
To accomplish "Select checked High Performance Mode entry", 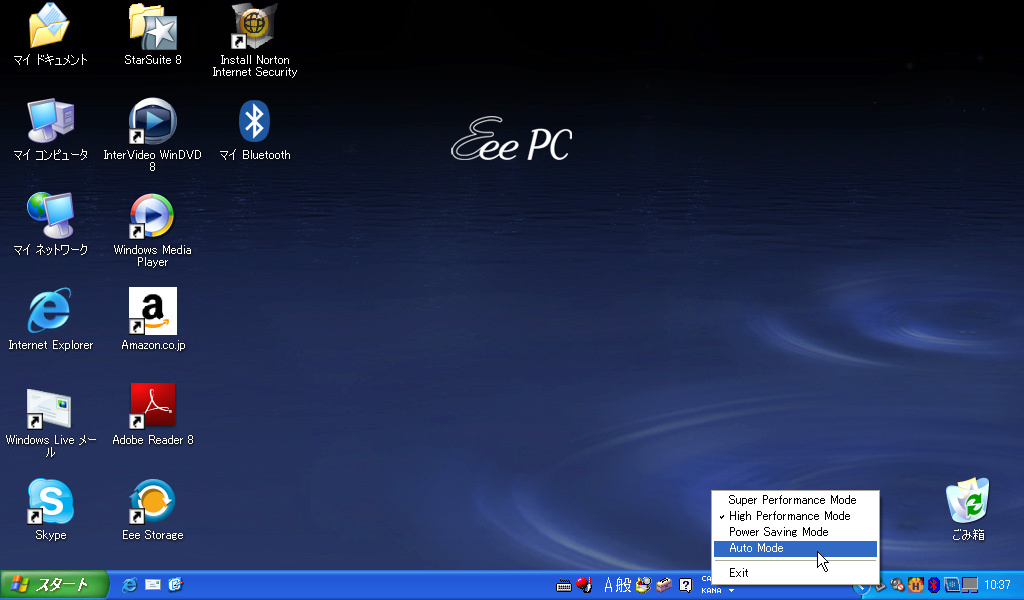I will pos(795,516).
